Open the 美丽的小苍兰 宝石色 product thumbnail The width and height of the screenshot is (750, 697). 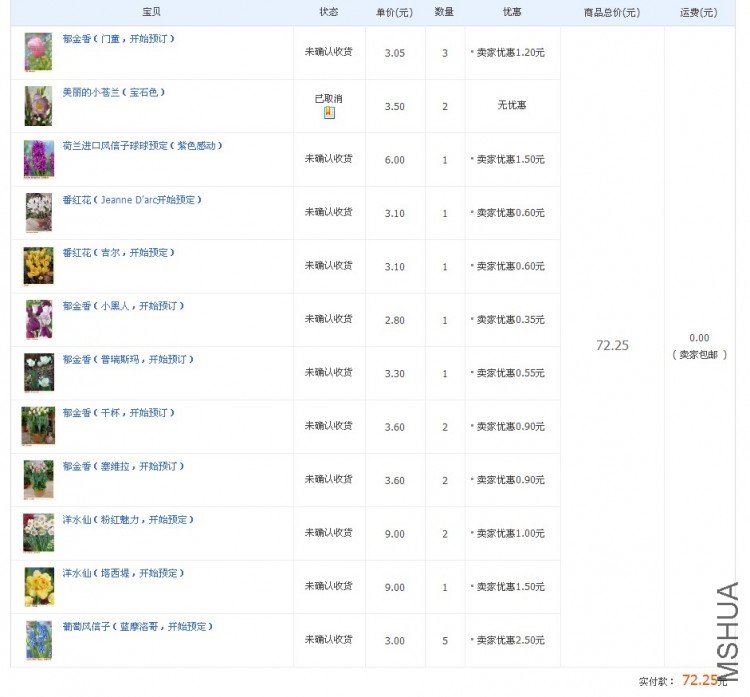[x=38, y=106]
